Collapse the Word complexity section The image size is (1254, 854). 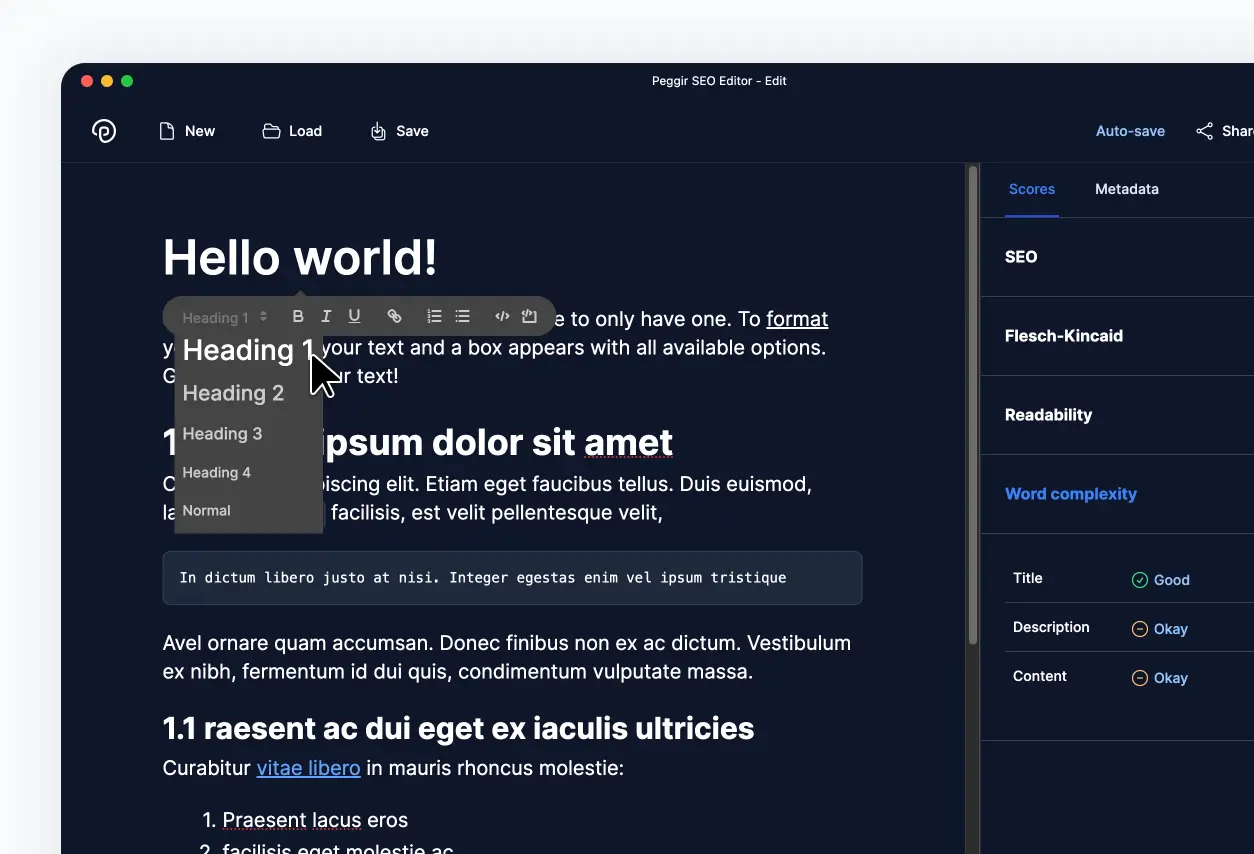tap(1071, 493)
